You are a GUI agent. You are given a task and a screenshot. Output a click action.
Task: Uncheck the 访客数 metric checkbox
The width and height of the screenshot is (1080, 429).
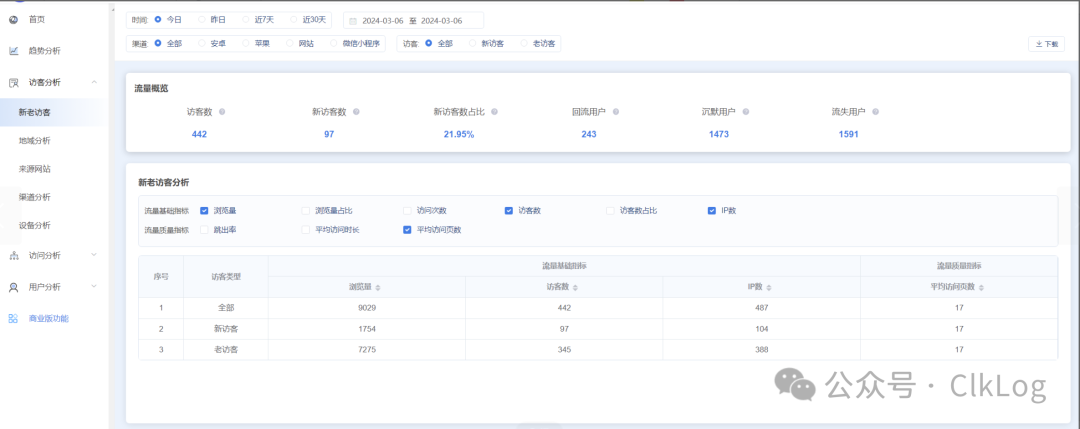(508, 211)
